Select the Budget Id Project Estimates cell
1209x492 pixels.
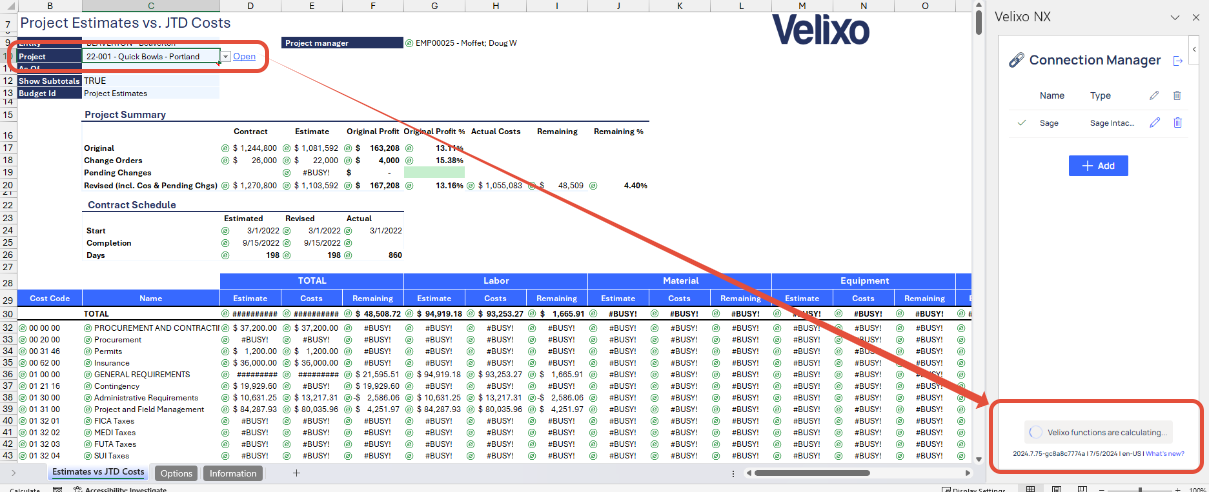click(150, 93)
